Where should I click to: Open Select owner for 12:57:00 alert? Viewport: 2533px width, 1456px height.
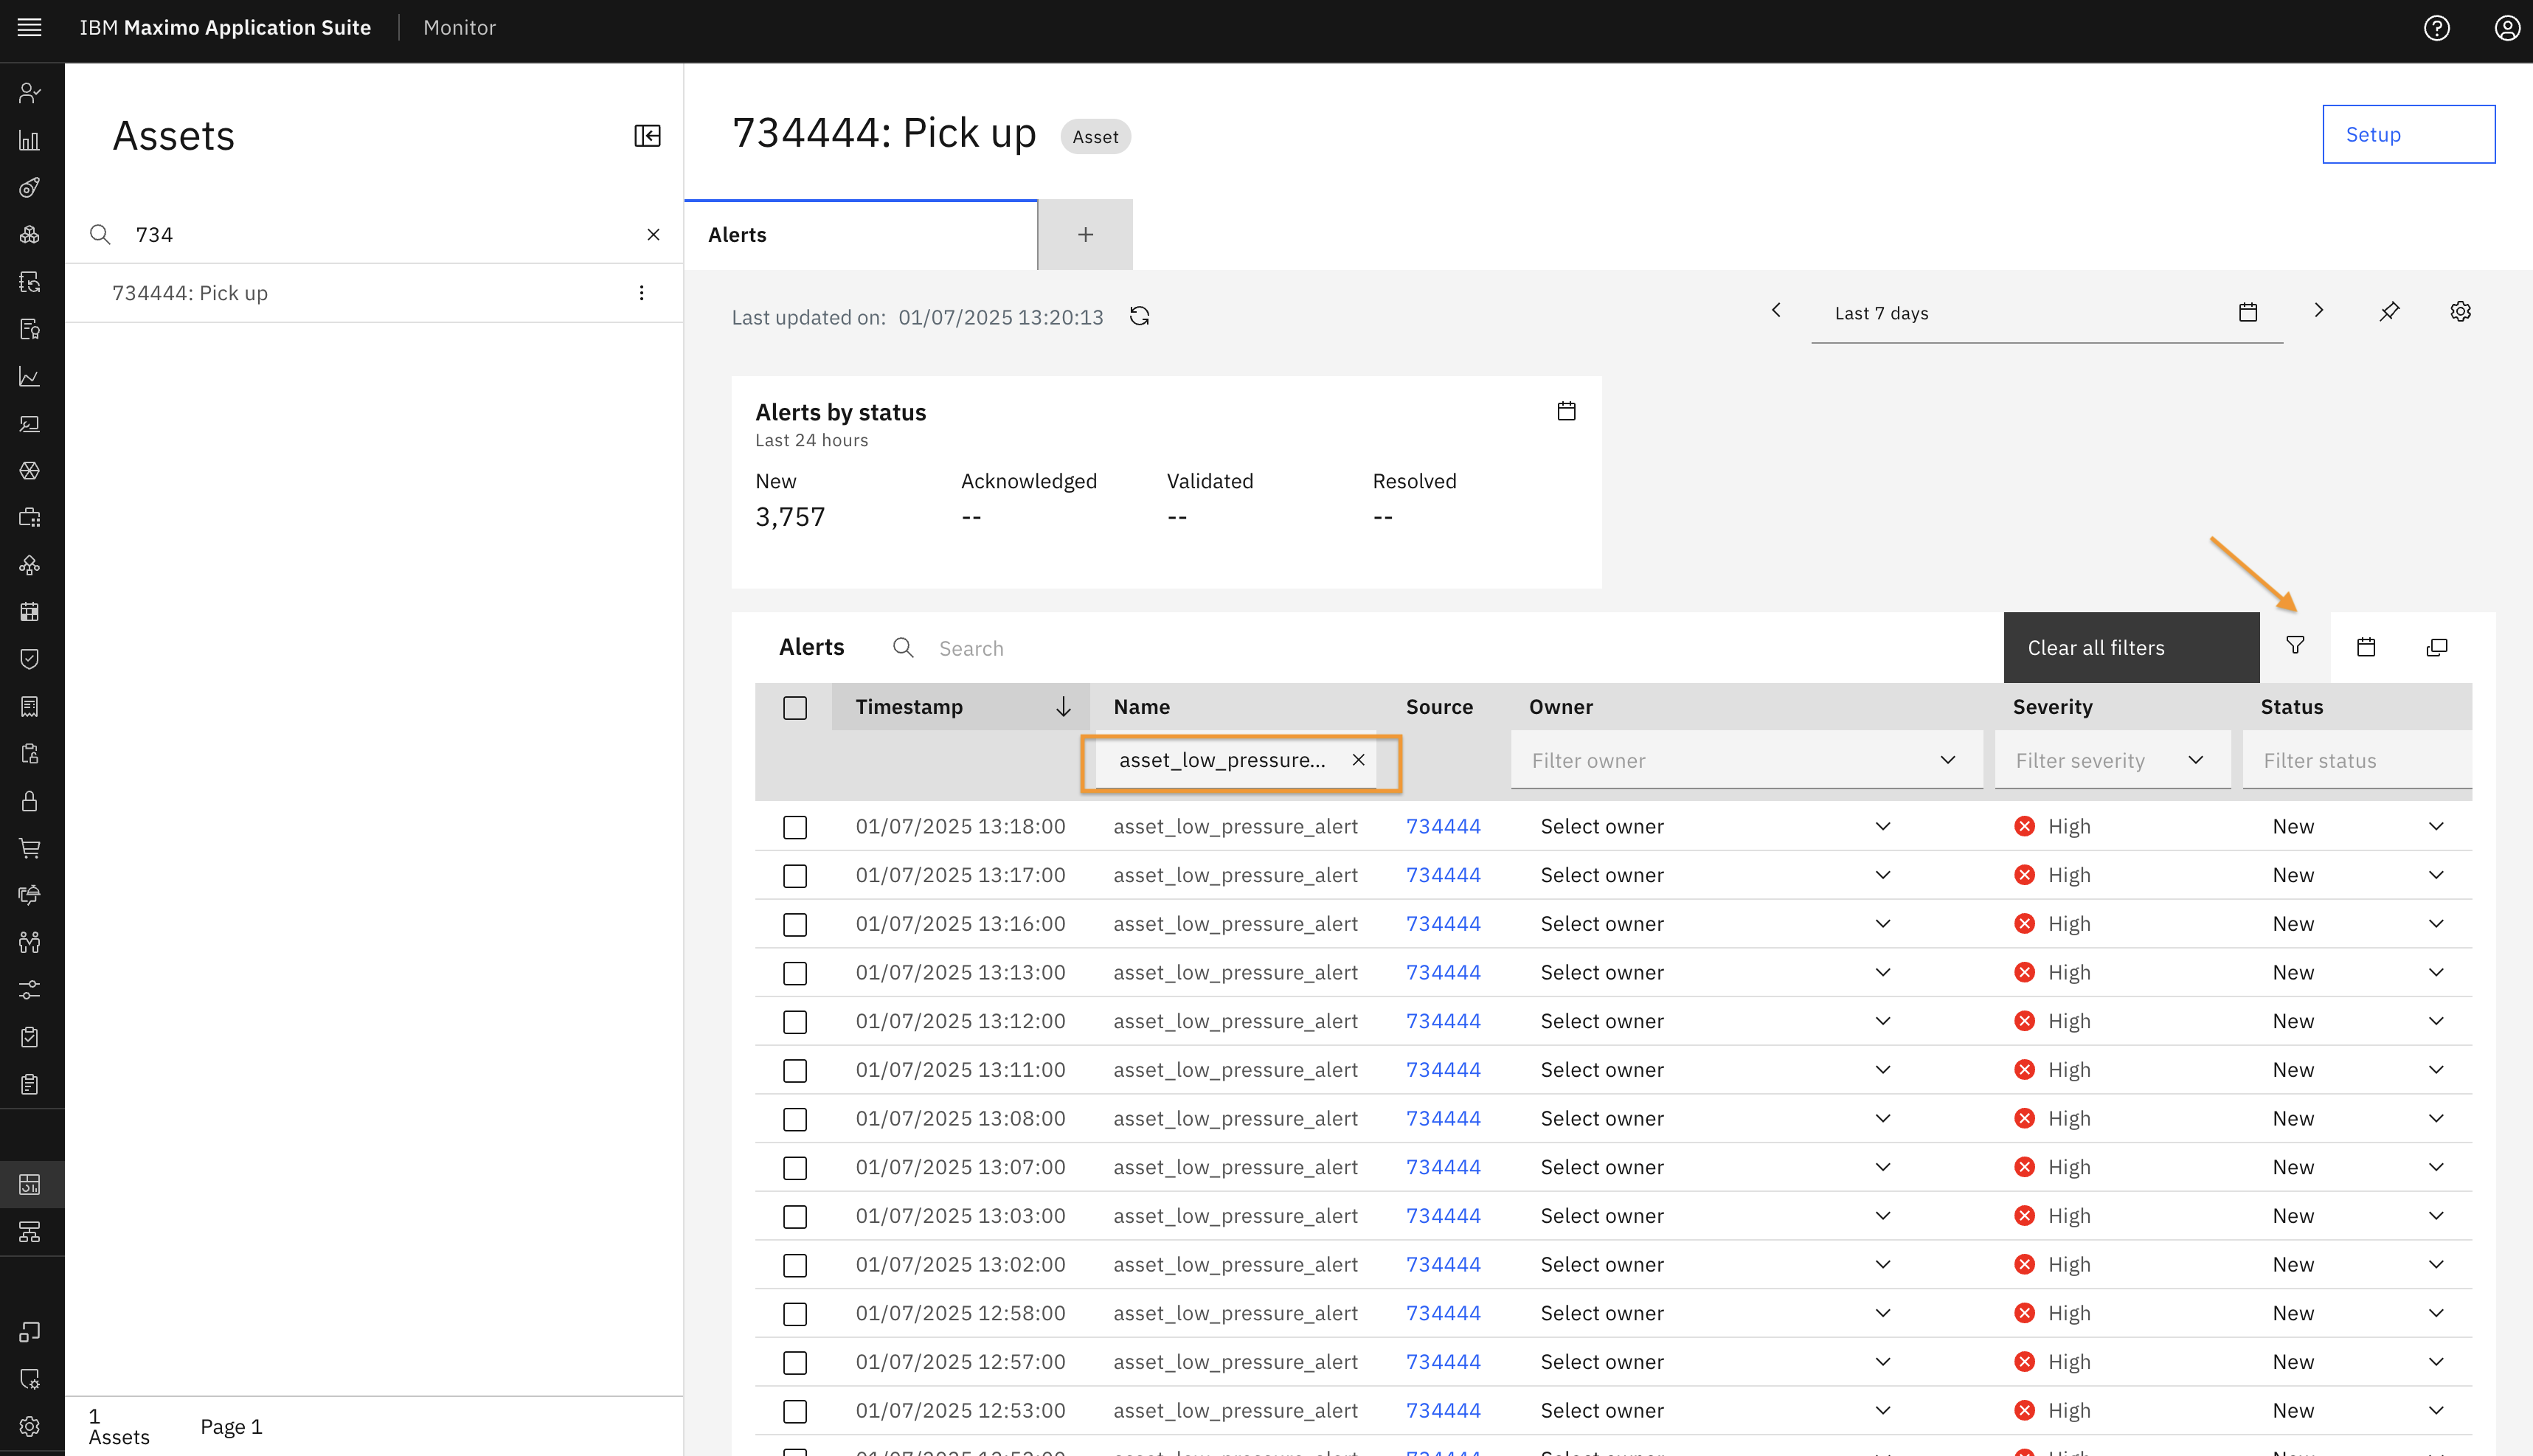tap(1715, 1362)
